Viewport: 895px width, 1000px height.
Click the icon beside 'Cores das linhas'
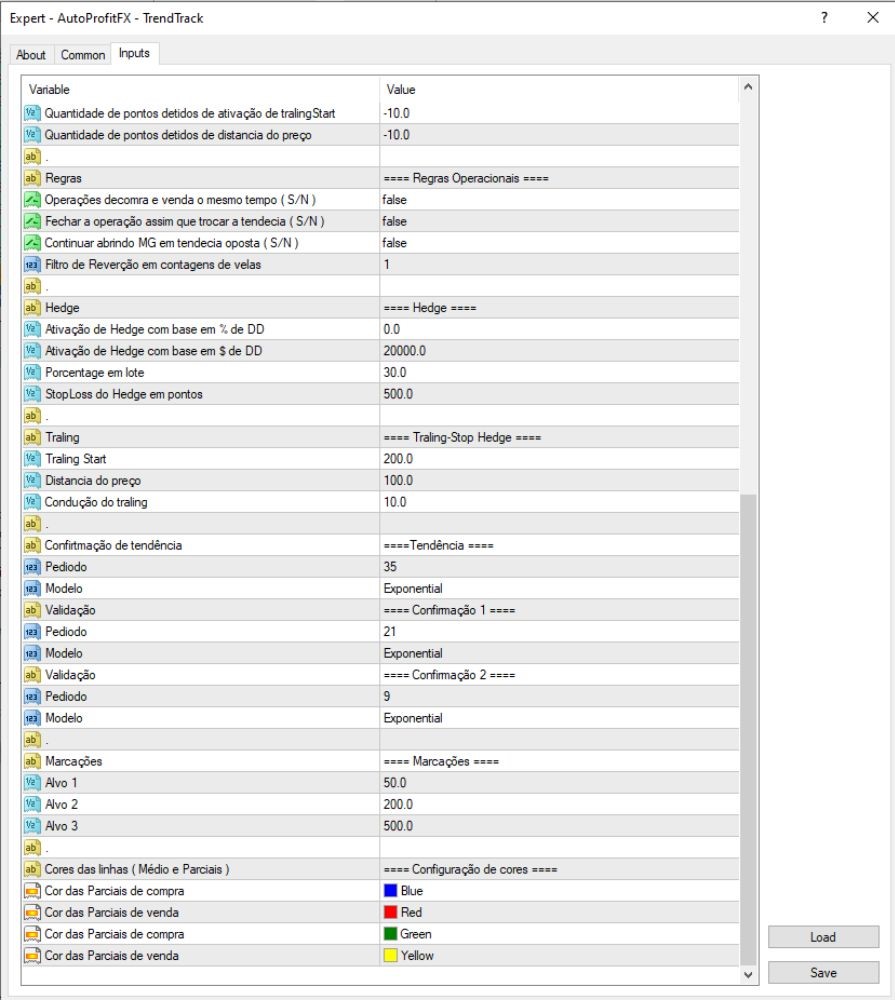[x=32, y=869]
